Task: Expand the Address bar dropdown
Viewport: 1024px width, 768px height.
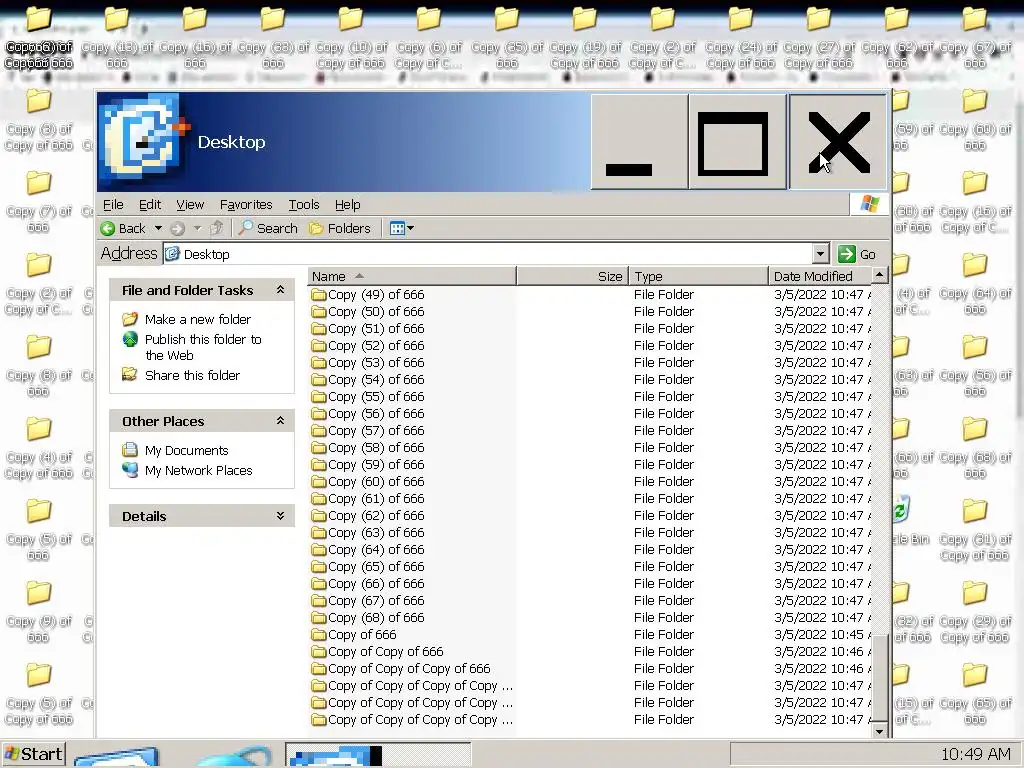Action: click(821, 254)
